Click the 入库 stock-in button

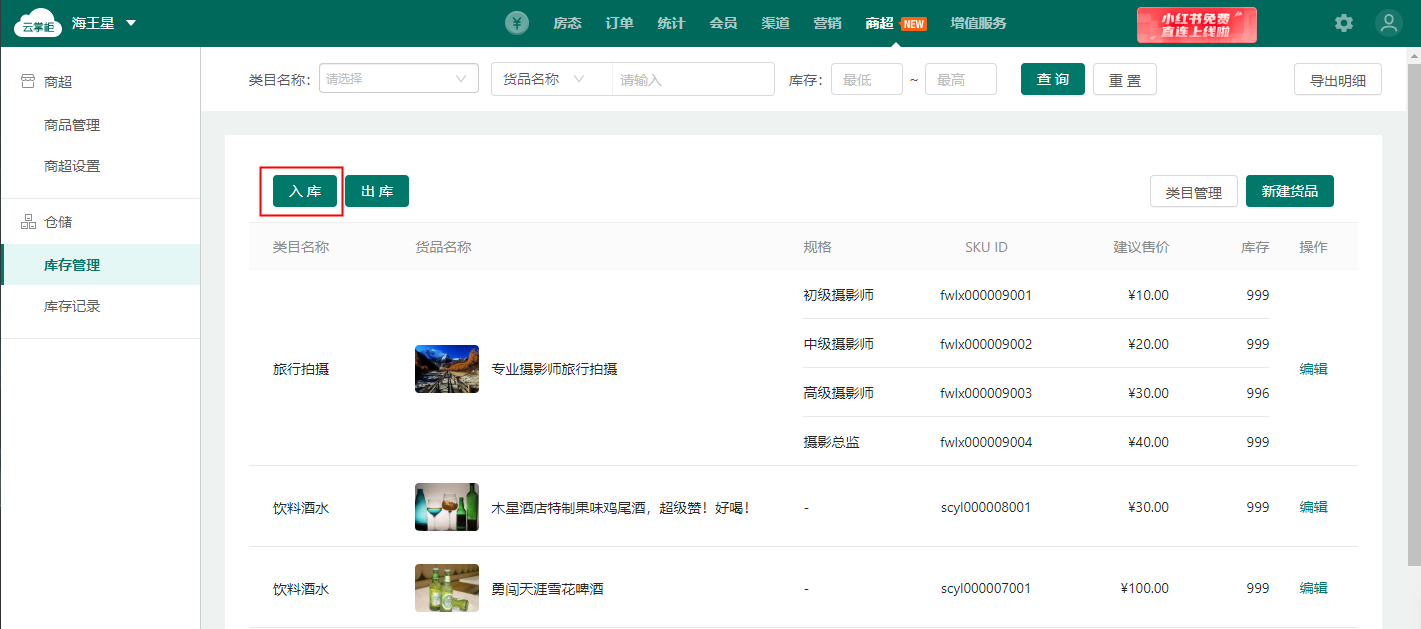305,191
